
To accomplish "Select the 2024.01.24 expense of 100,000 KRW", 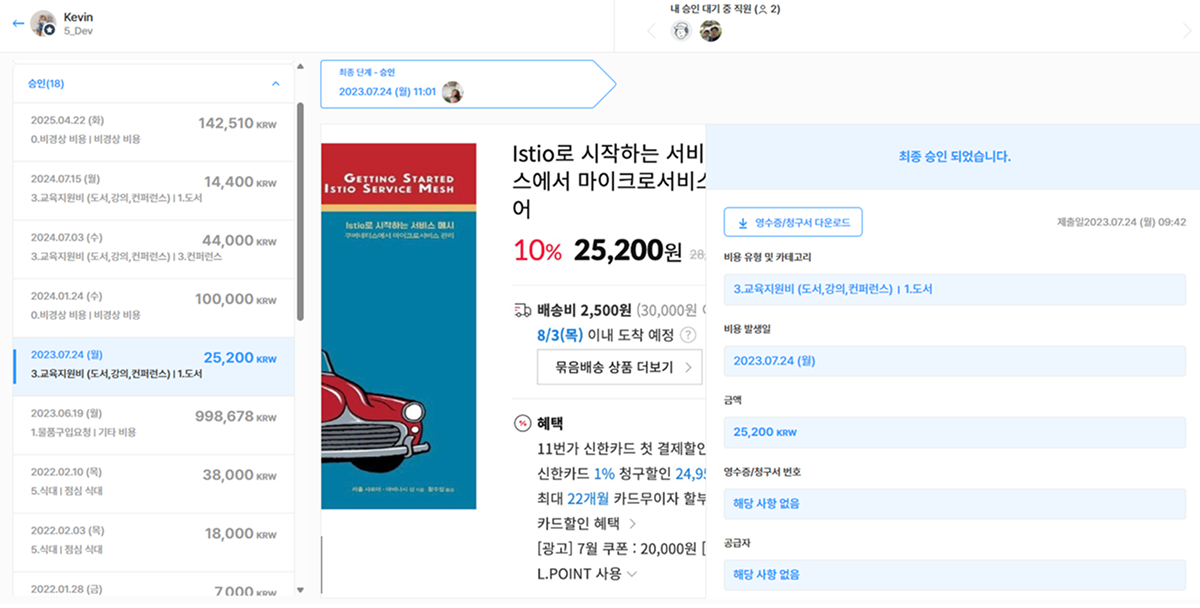I will (153, 308).
